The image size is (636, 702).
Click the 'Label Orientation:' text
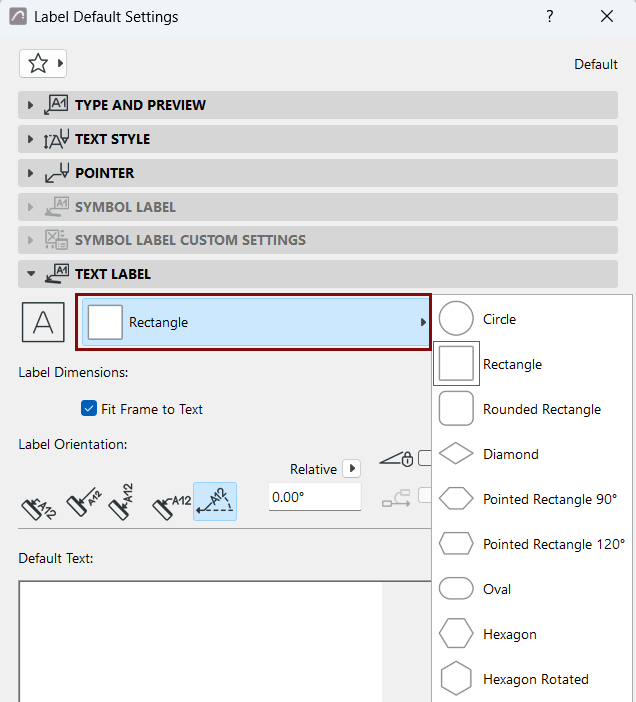pyautogui.click(x=73, y=445)
